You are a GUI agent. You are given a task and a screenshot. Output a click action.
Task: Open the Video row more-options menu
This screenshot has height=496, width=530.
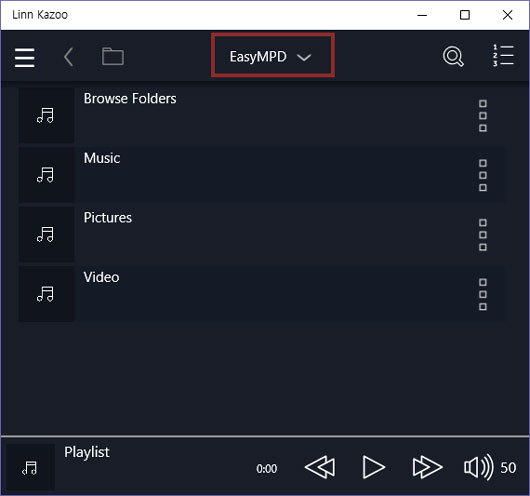pos(483,294)
